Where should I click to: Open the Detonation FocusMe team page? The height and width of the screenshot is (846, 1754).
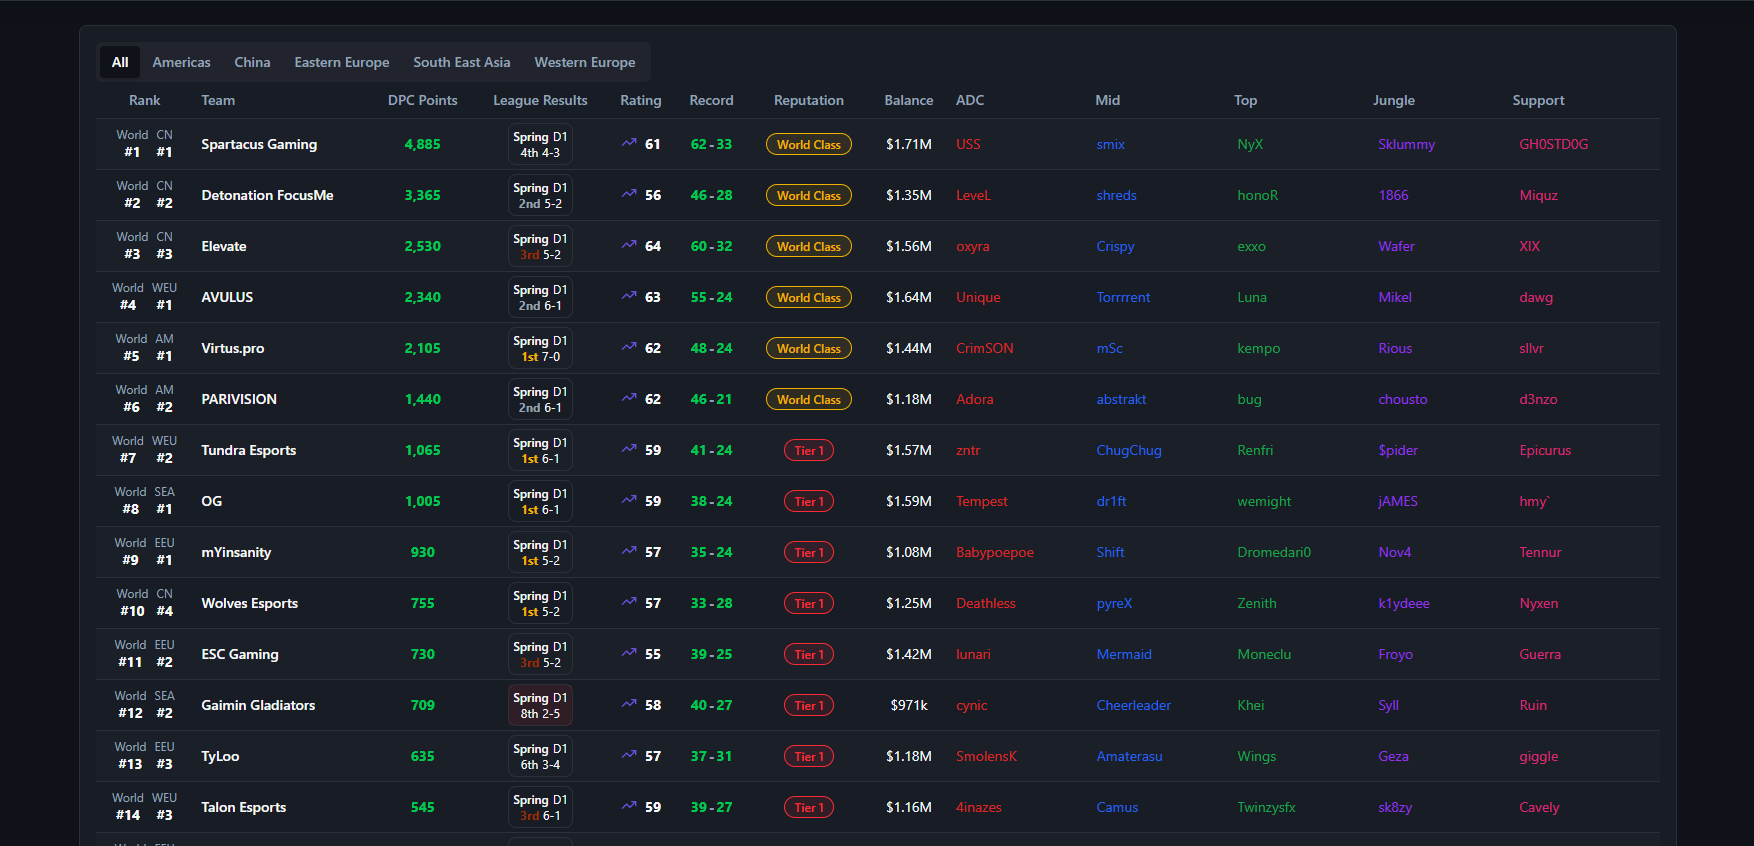pos(267,195)
